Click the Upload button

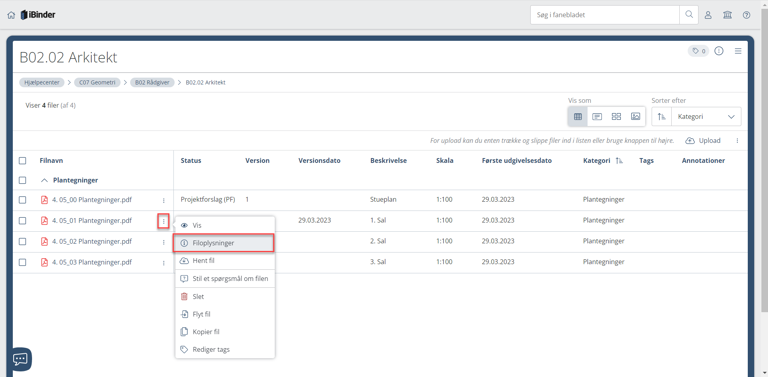703,141
